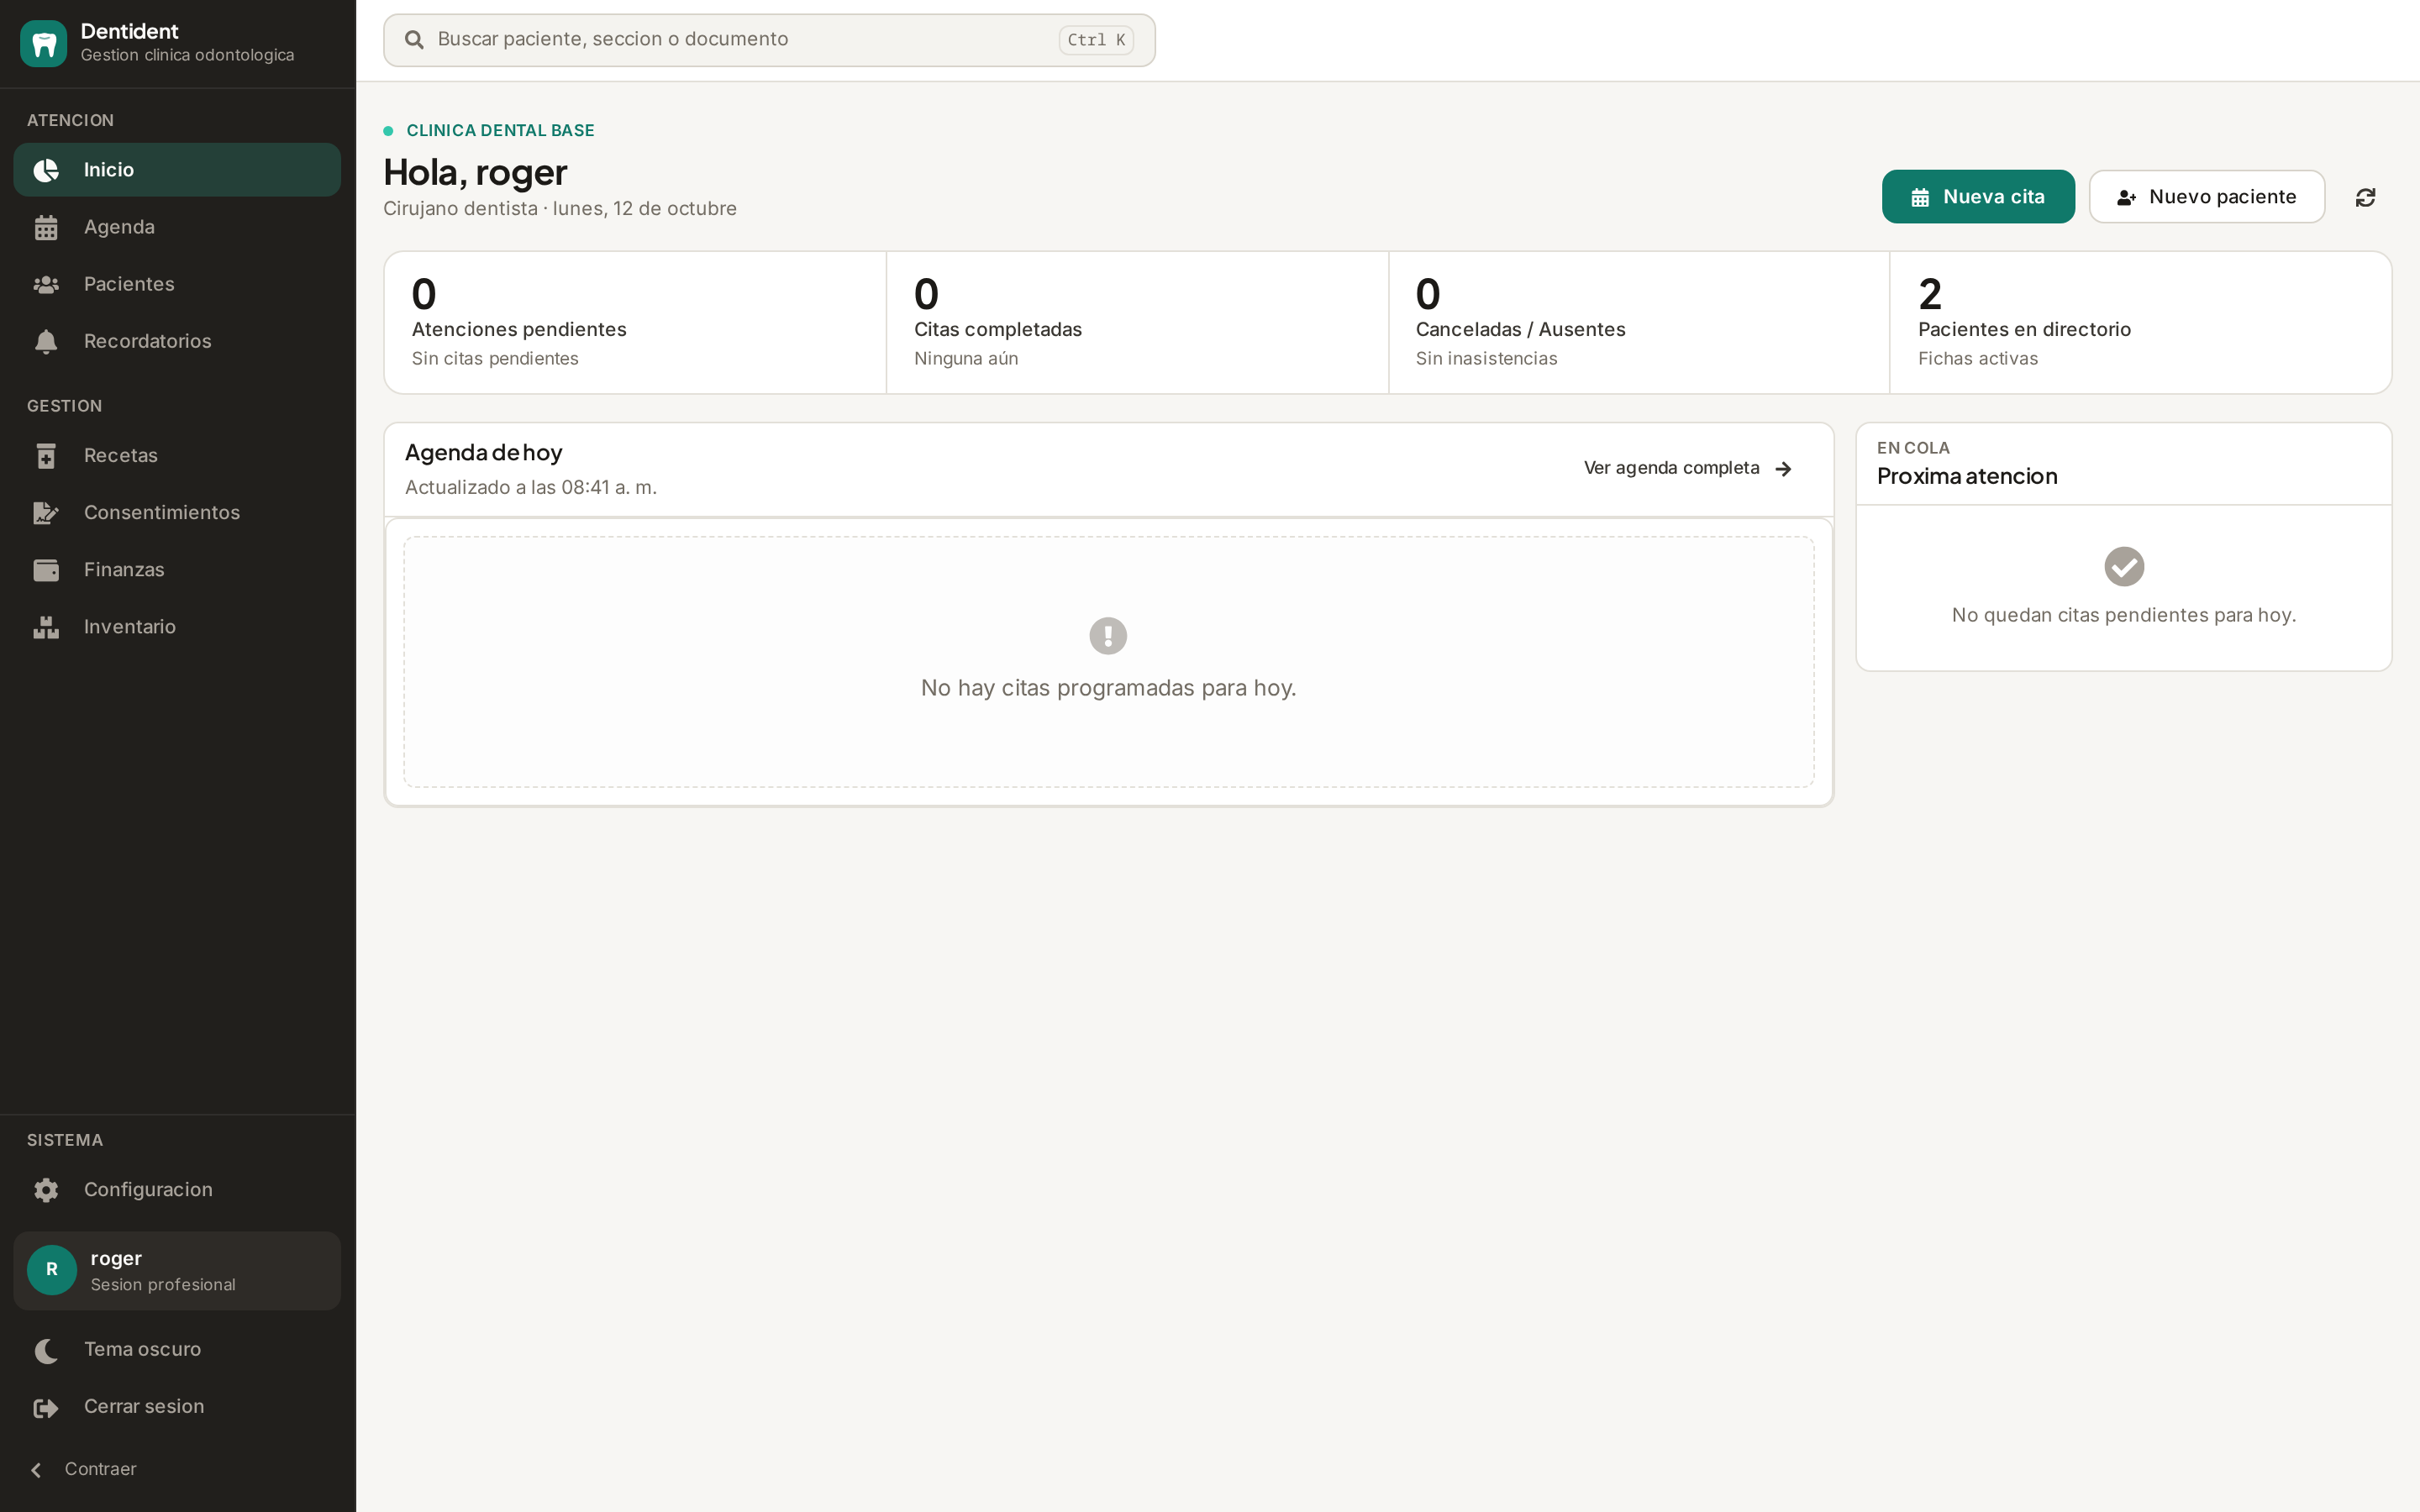Click the Inicio pie-chart icon
This screenshot has width=2420, height=1512.
pyautogui.click(x=46, y=170)
